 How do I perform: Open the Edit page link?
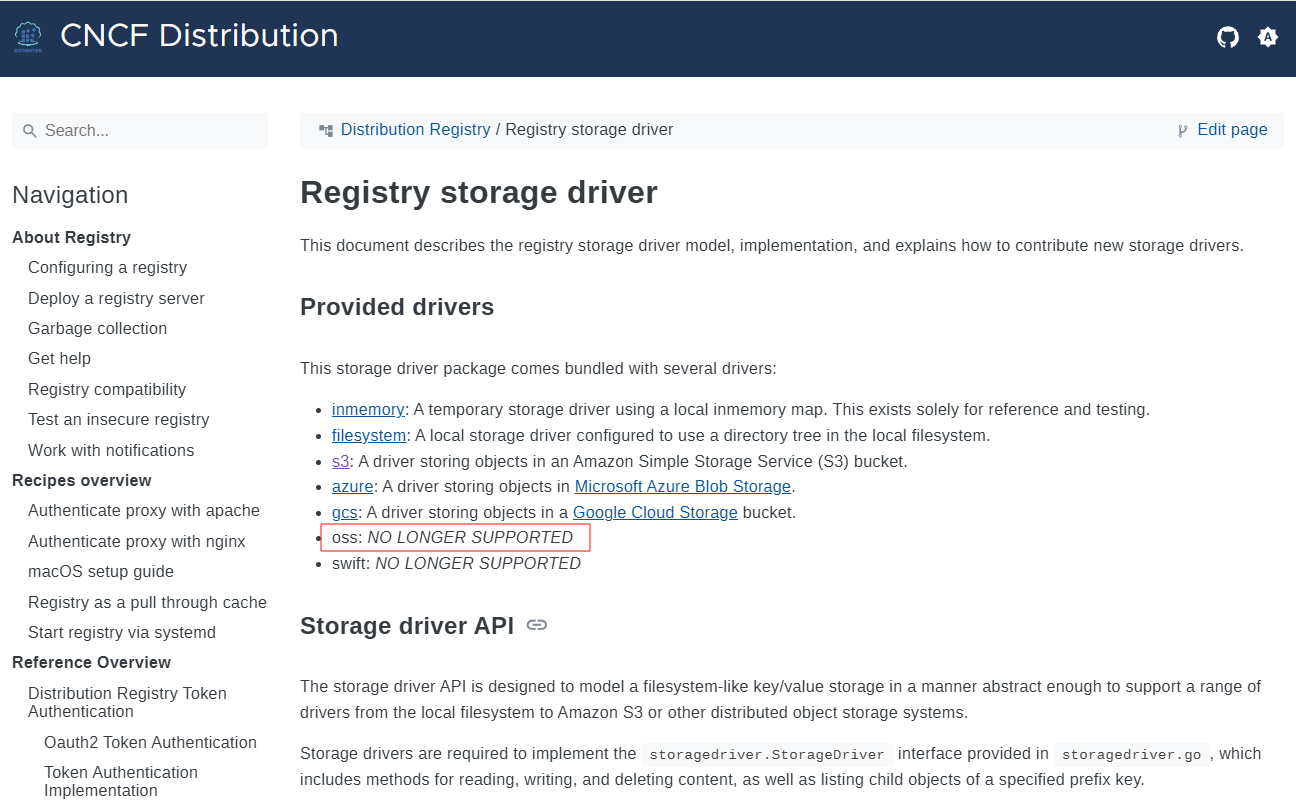1232,130
